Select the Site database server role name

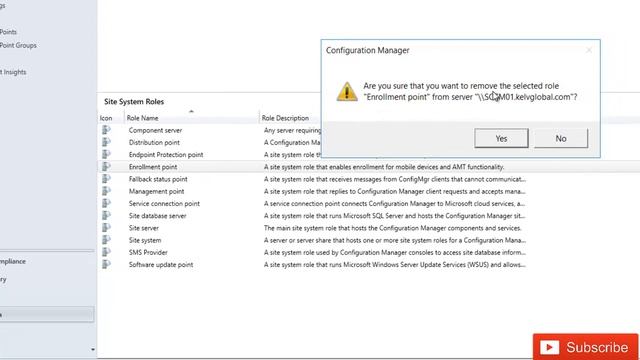pos(158,216)
